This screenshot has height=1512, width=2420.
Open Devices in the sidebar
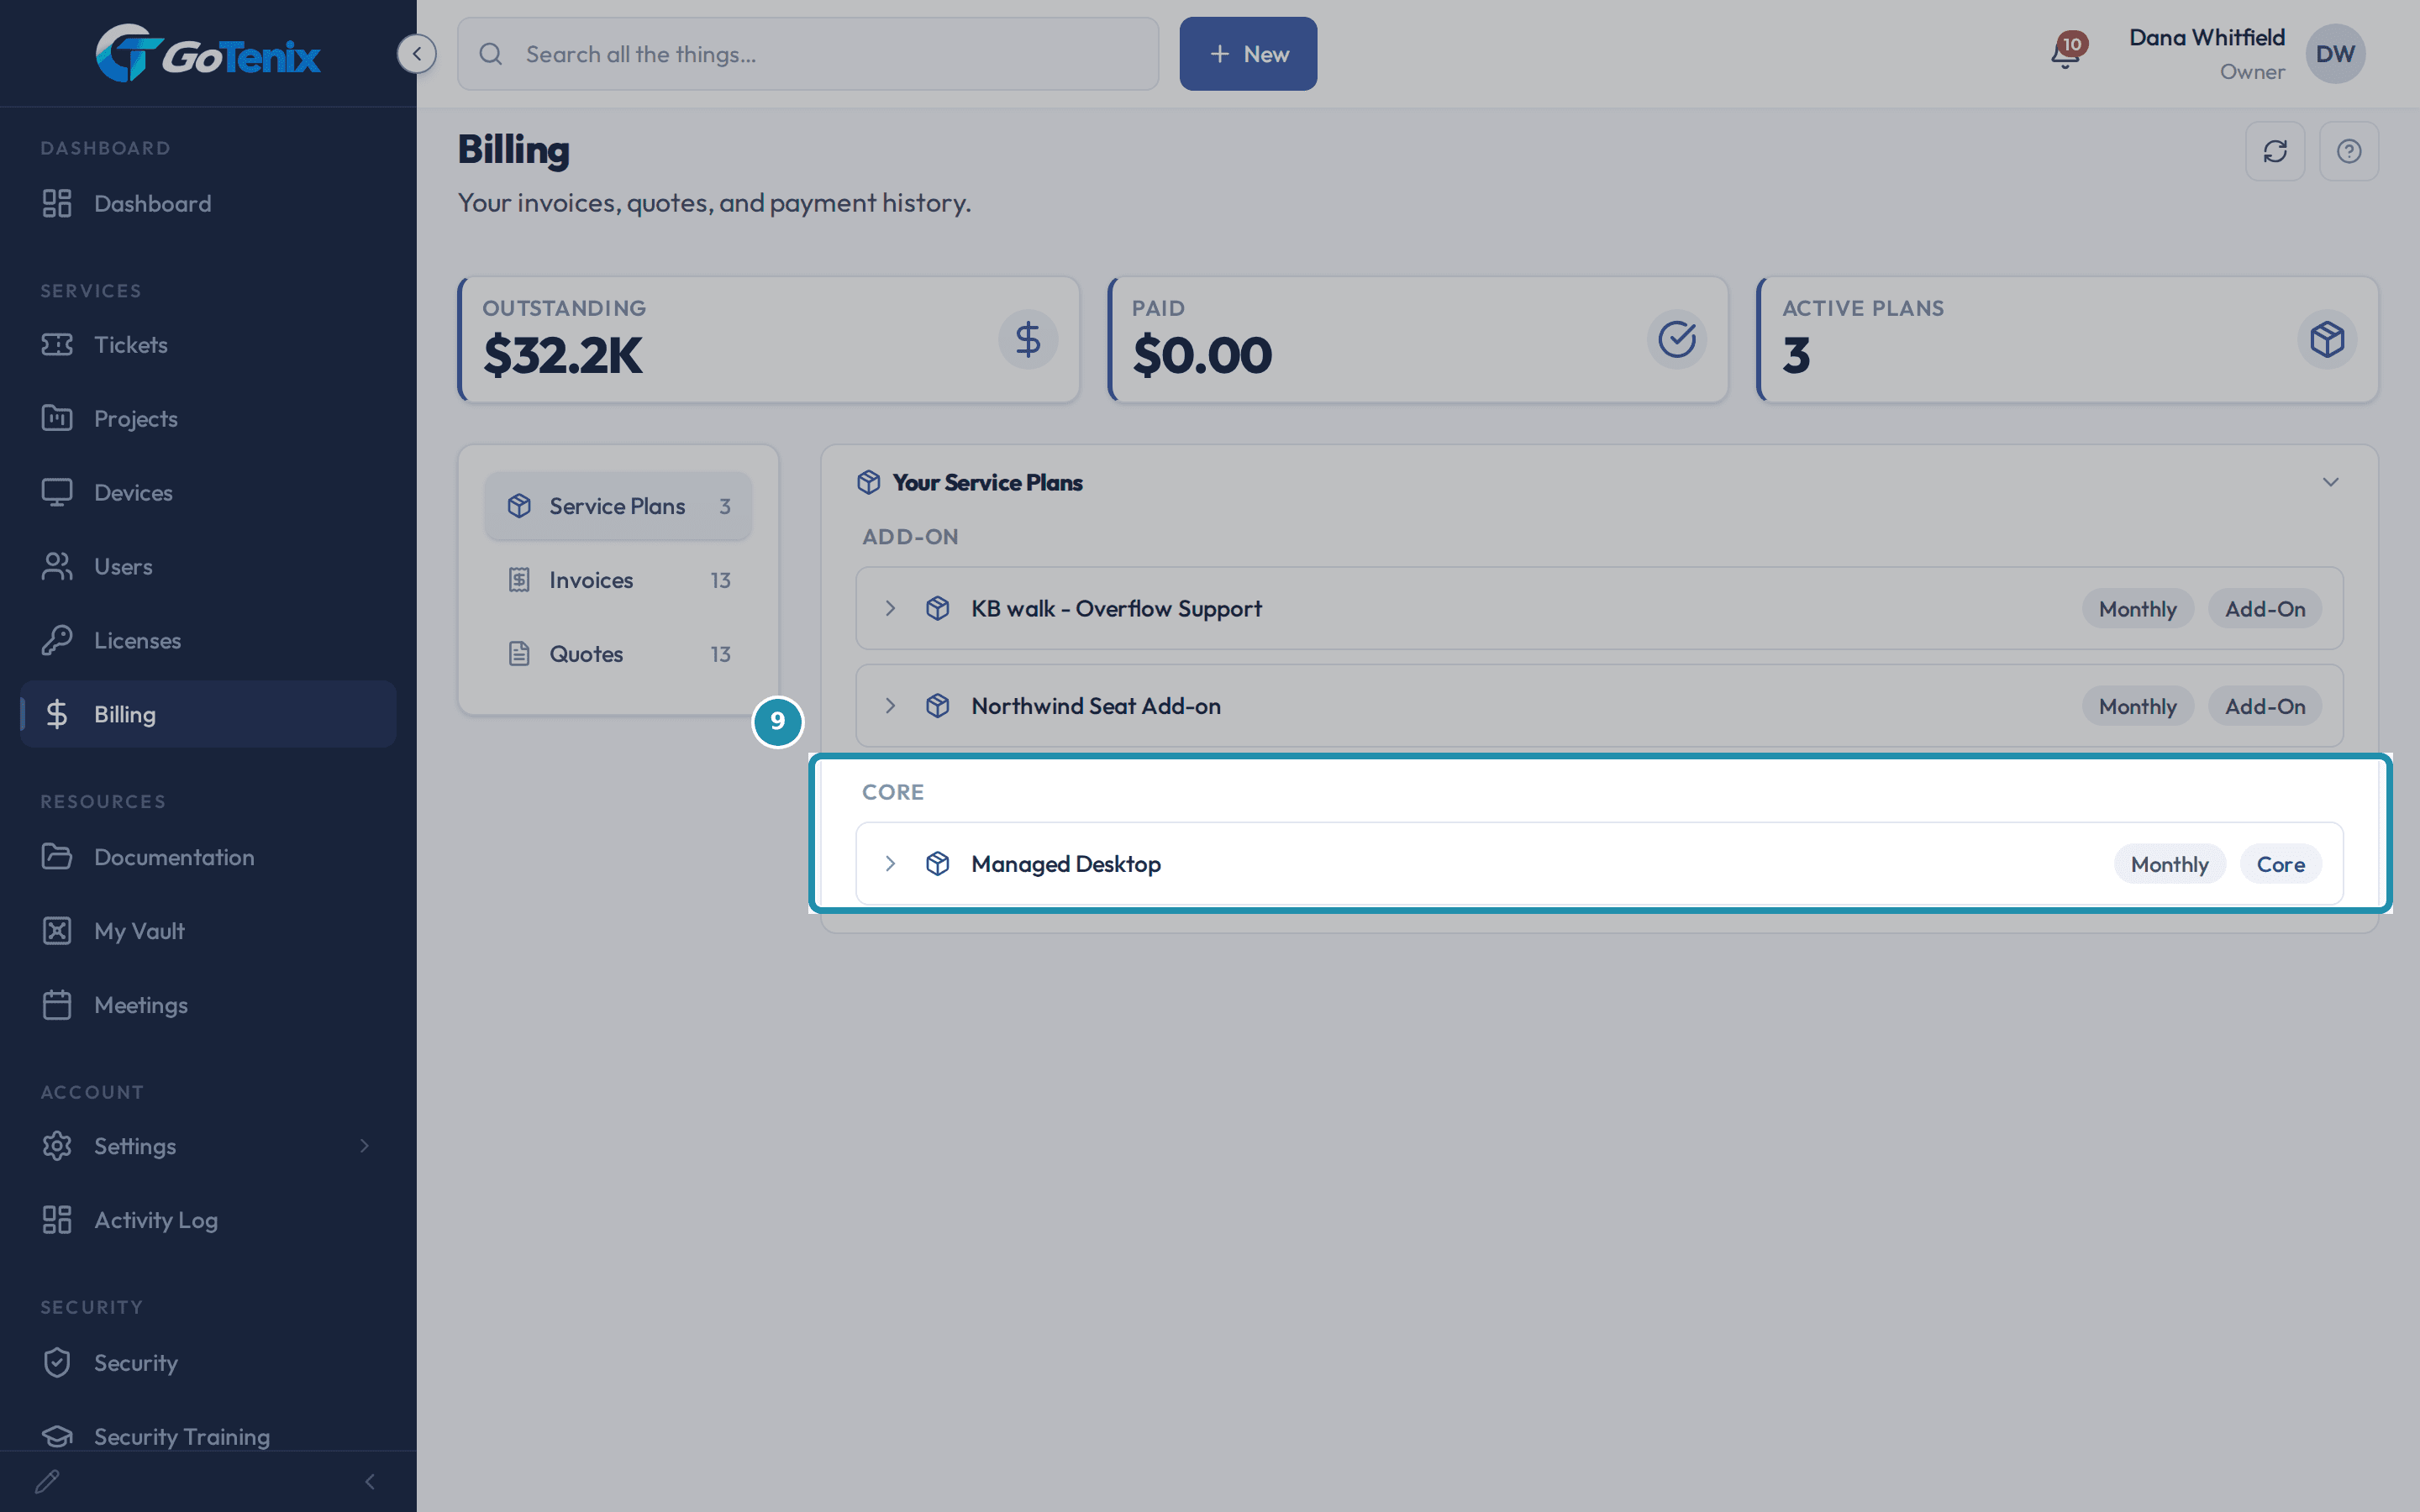pos(208,493)
